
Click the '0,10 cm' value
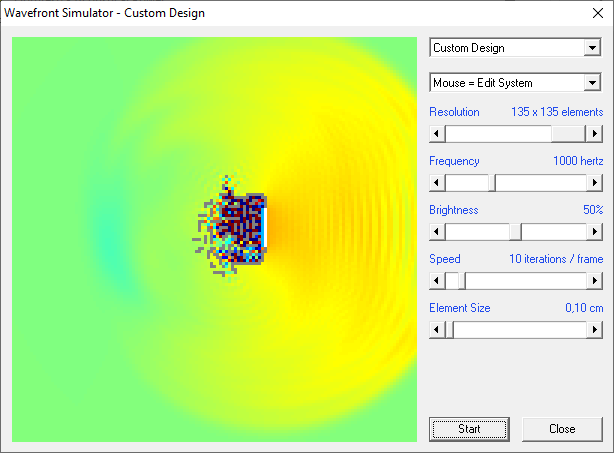click(x=584, y=308)
